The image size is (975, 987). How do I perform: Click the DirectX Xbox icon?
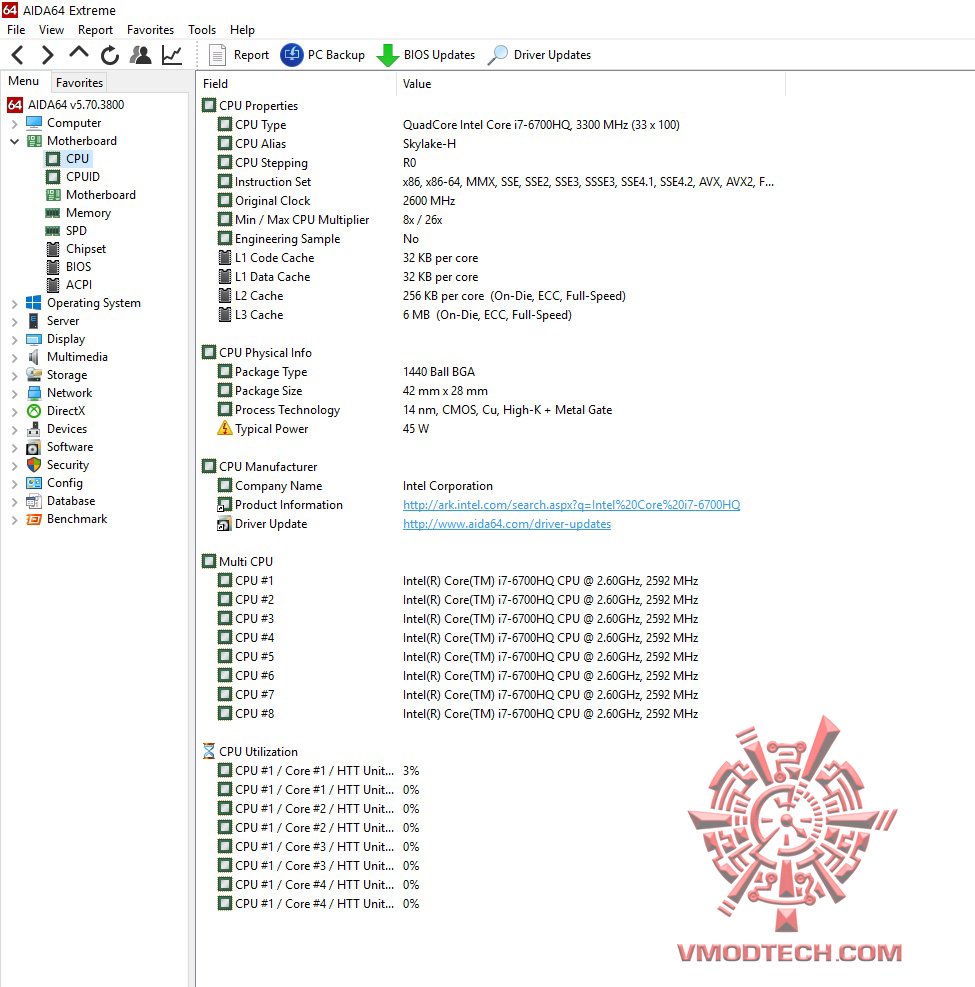tap(34, 411)
